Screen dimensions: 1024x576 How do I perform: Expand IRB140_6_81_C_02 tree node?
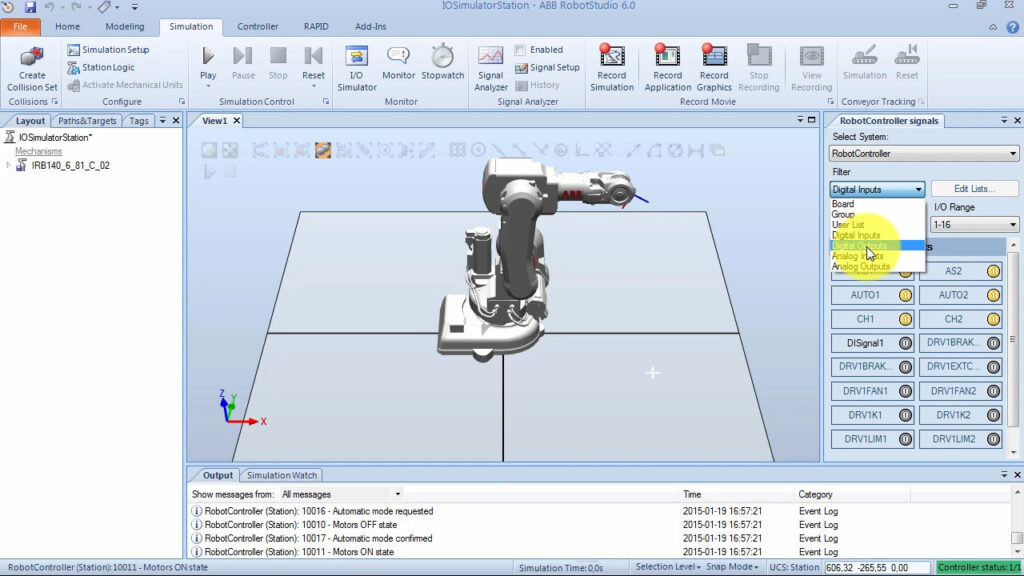pos(8,166)
